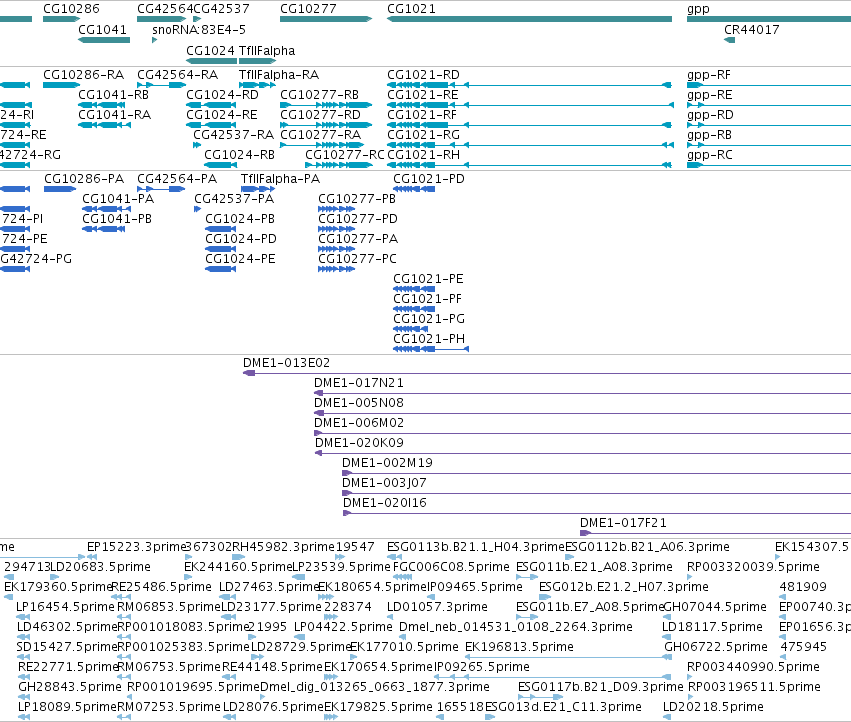851x722 pixels.
Task: Open the CR44017 gene label
Action: [x=752, y=29]
